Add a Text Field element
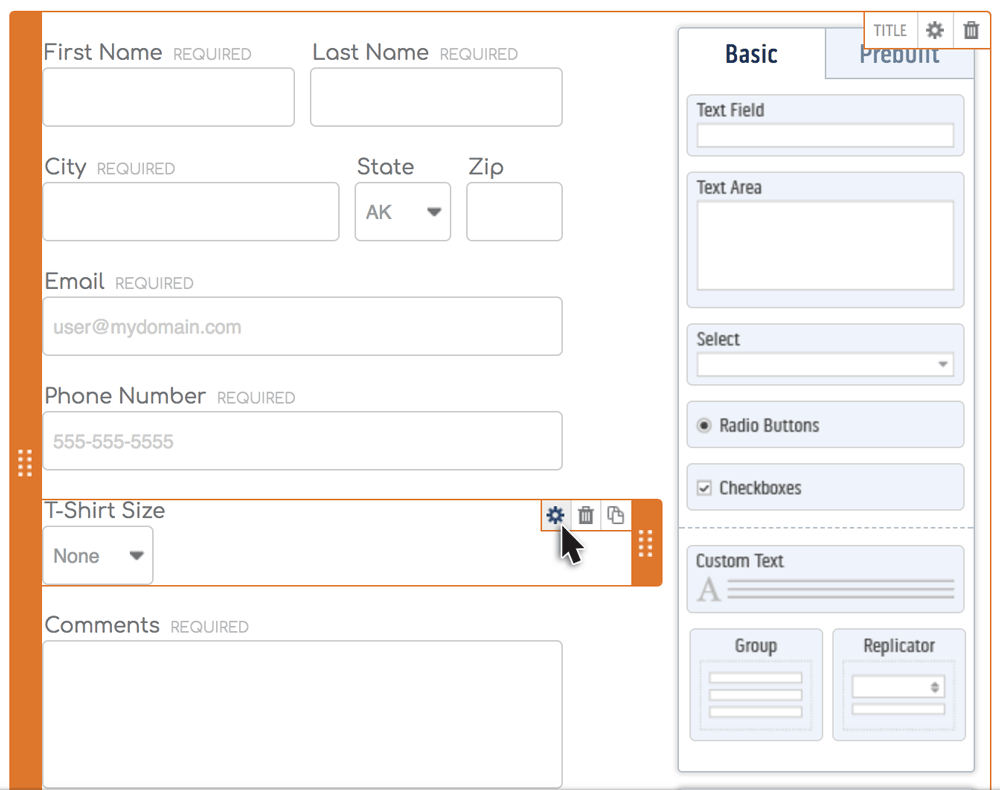The width and height of the screenshot is (1000, 790). click(825, 124)
